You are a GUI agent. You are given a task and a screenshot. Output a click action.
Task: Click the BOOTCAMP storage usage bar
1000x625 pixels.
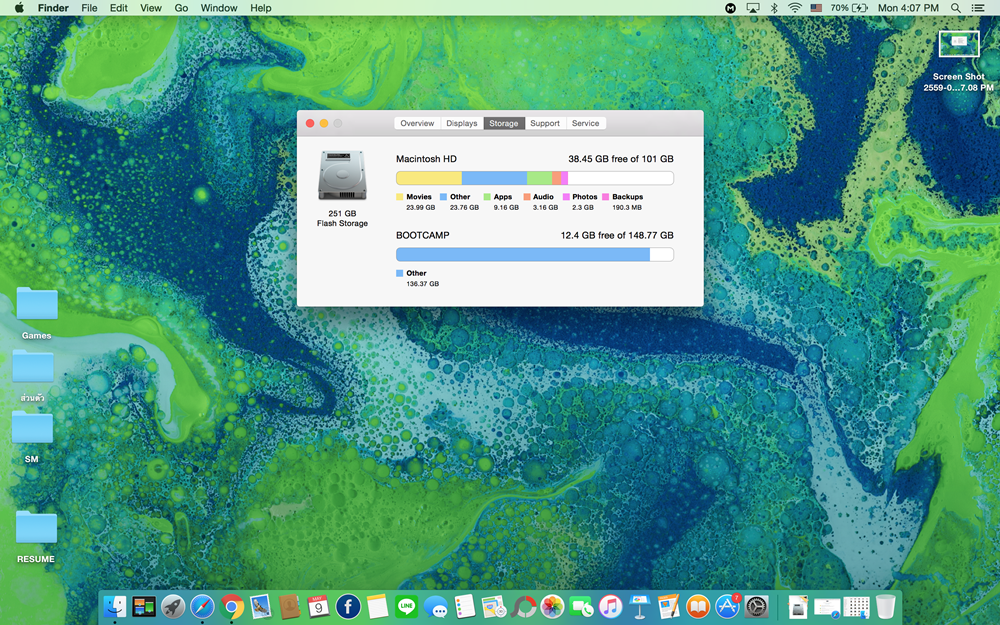(534, 254)
